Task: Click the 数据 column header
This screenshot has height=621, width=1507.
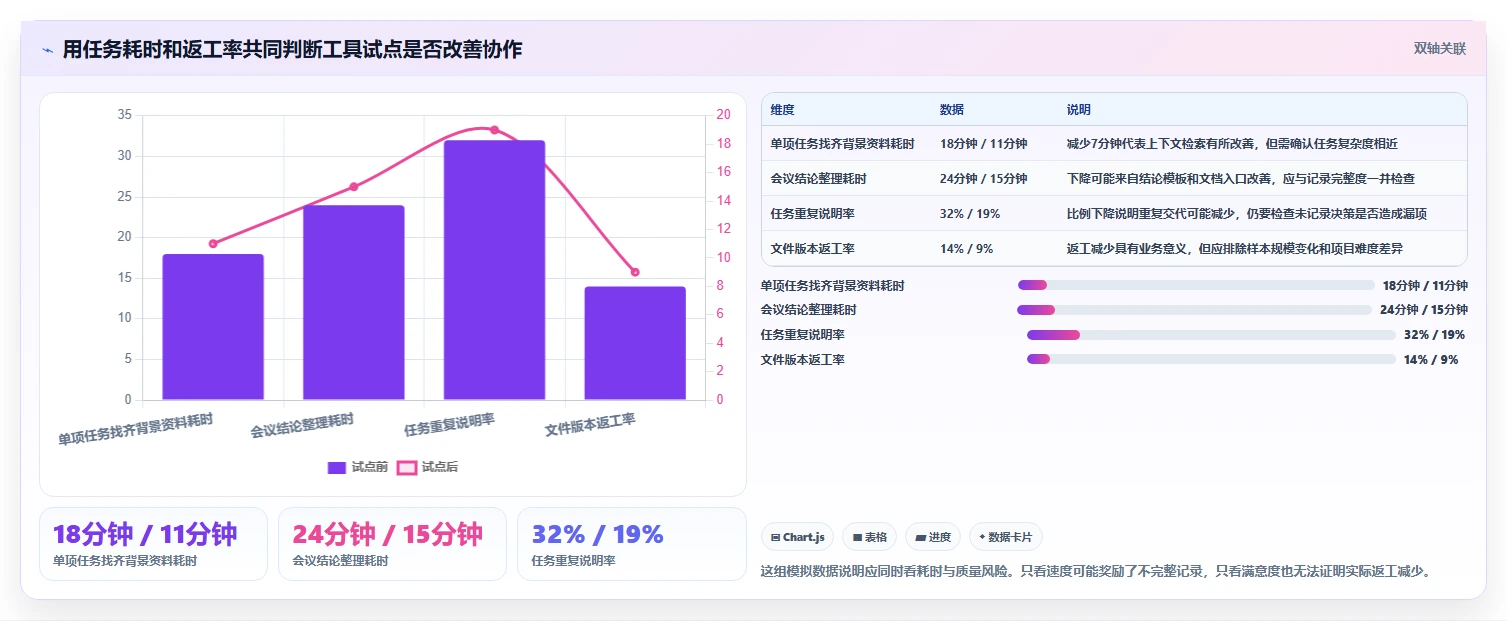Action: click(952, 110)
